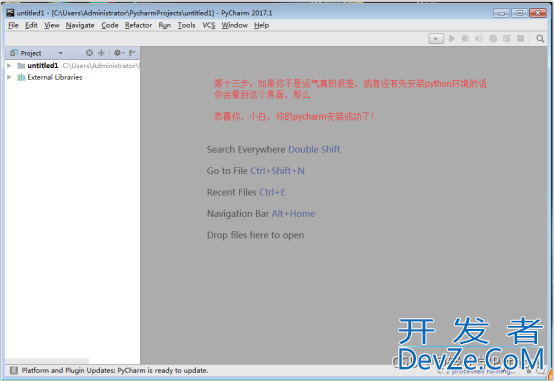Click the PyCharm app icon in title bar
Image resolution: width=554 pixels, height=381 pixels.
pos(11,13)
